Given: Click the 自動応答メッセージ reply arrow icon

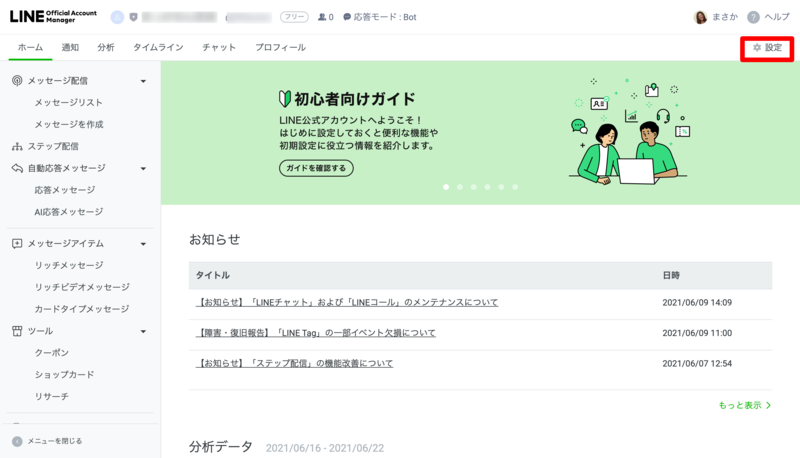Looking at the screenshot, I should (x=17, y=168).
